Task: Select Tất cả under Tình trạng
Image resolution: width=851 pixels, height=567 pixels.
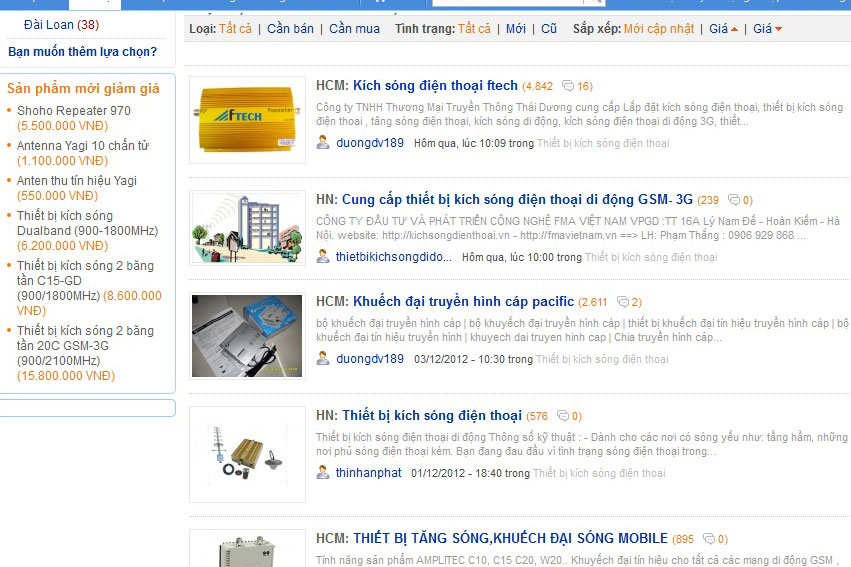Action: click(x=474, y=29)
